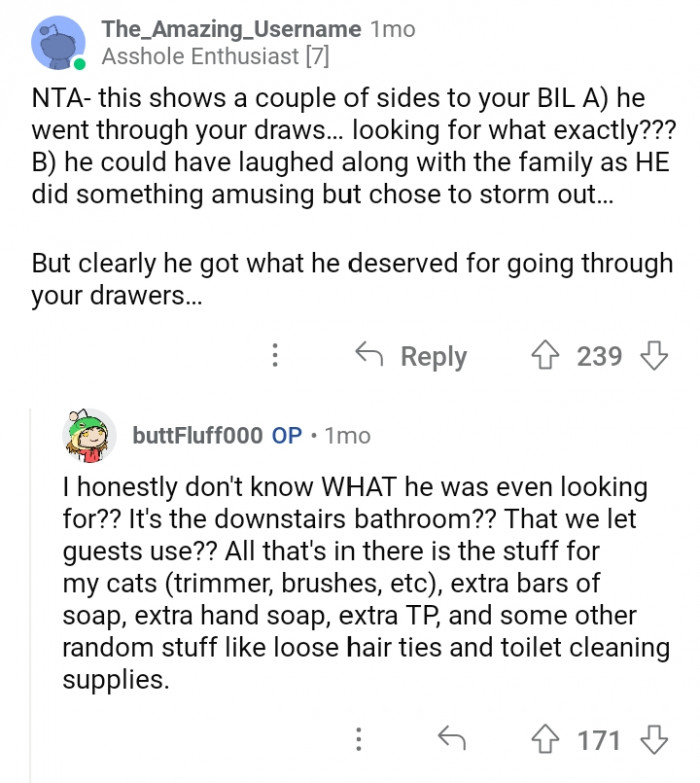Click the green online status dot

79,65
